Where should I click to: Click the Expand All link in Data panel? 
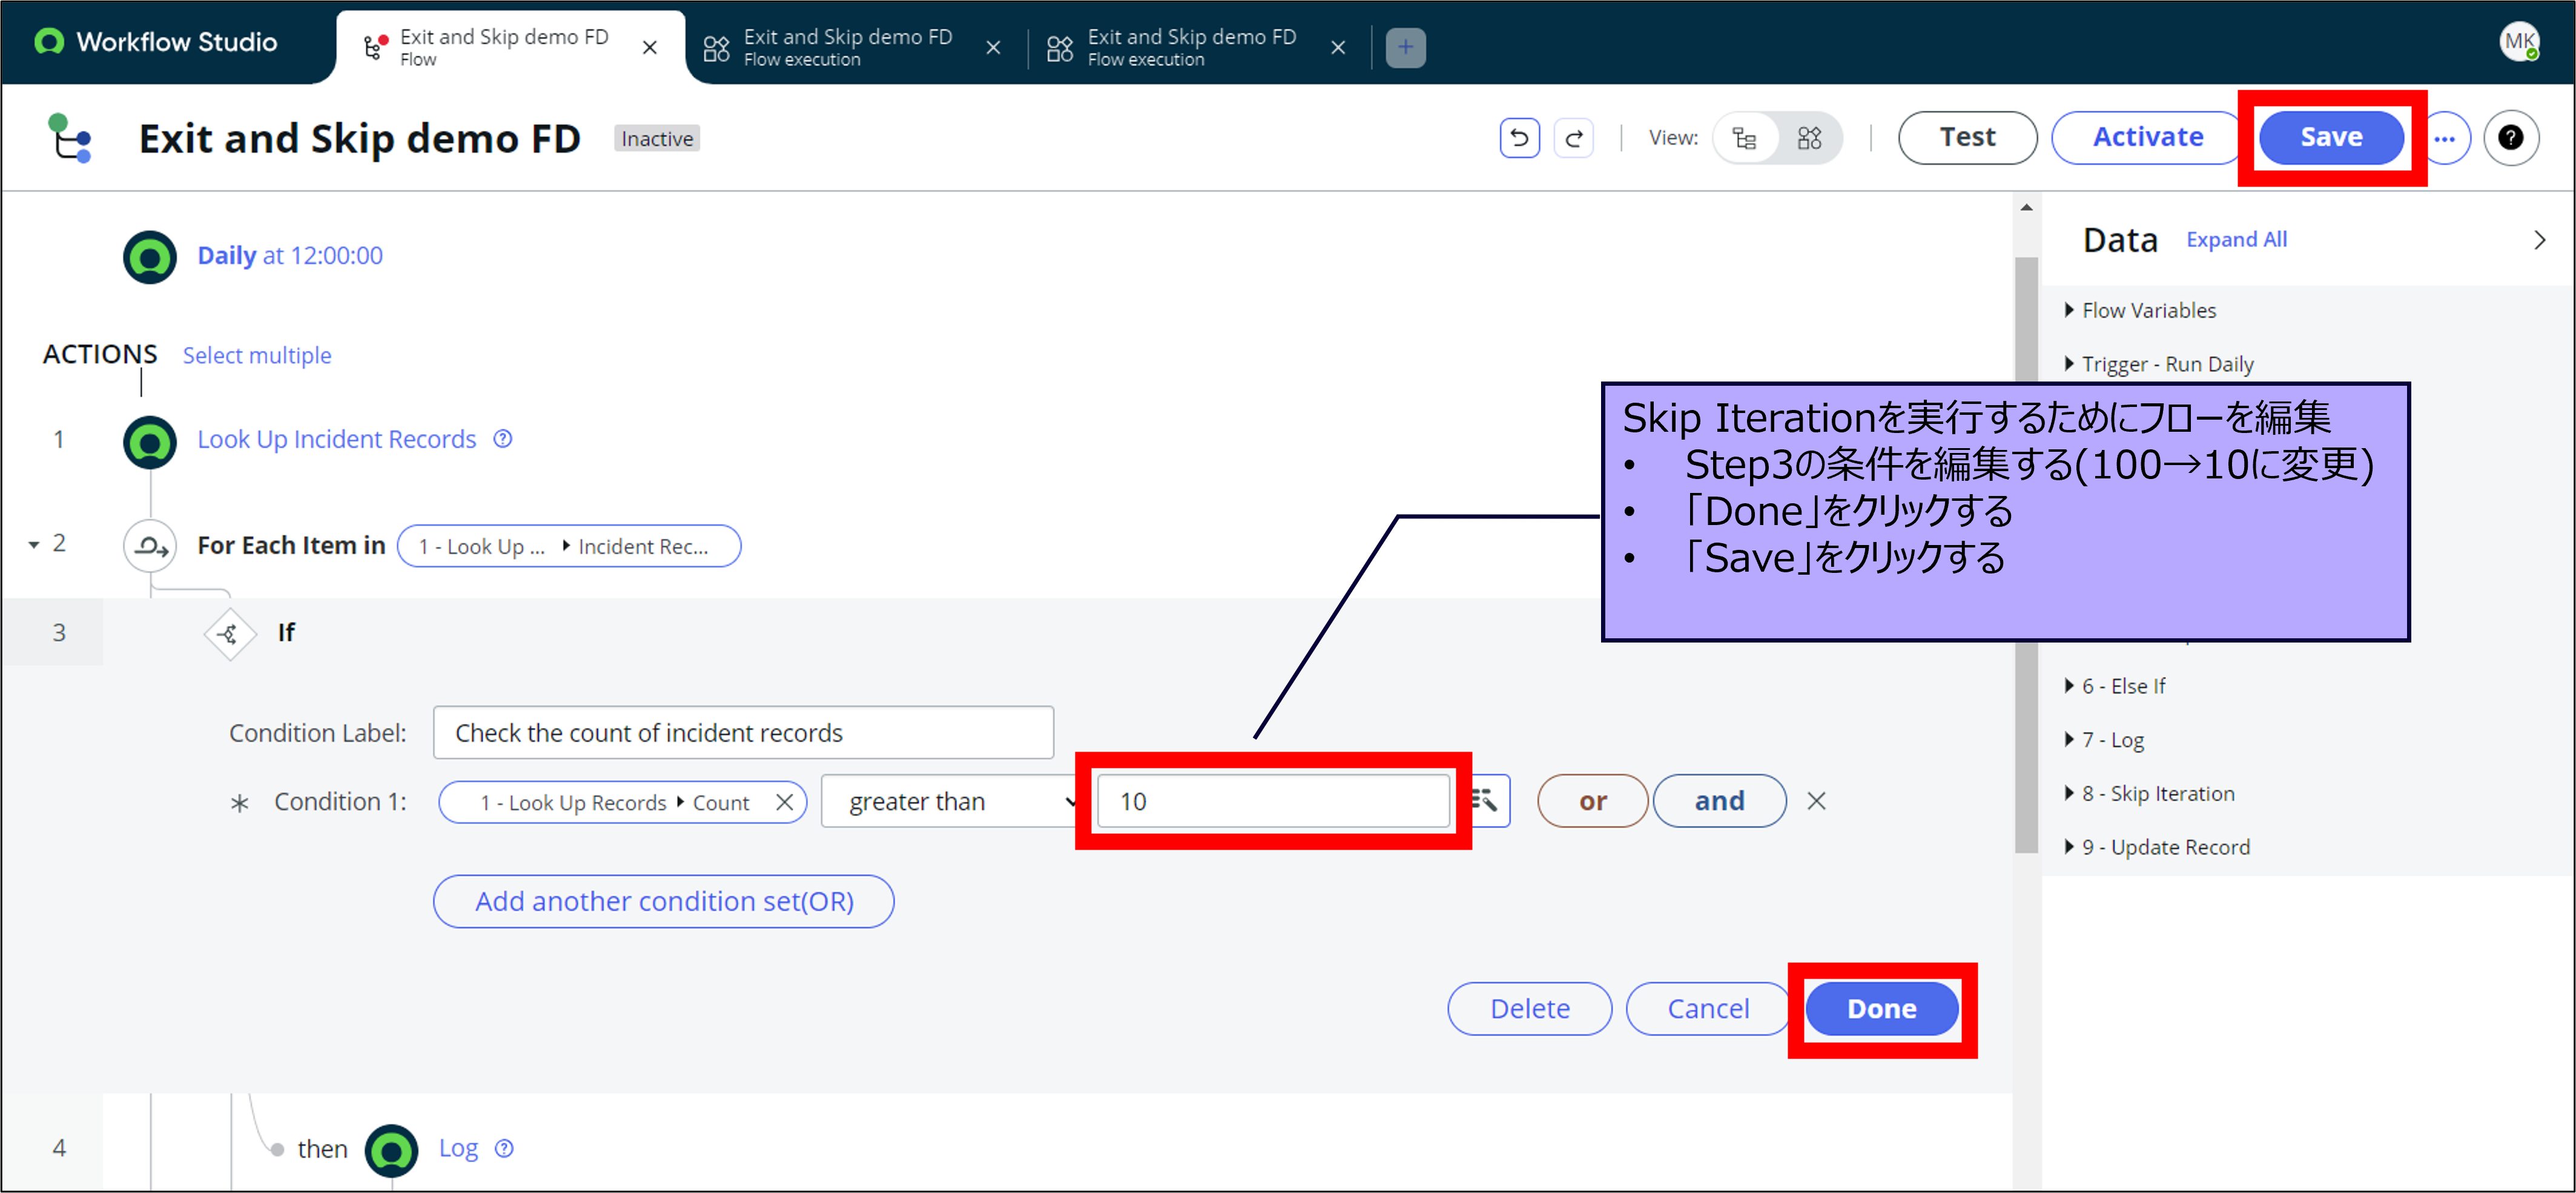point(2236,239)
